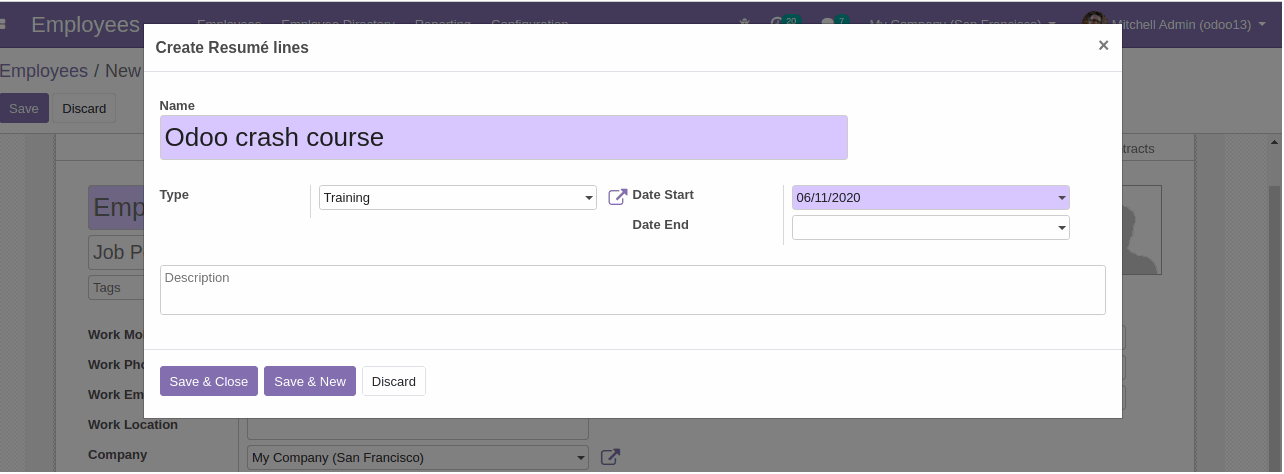Open the Date Start picker field

[930, 198]
